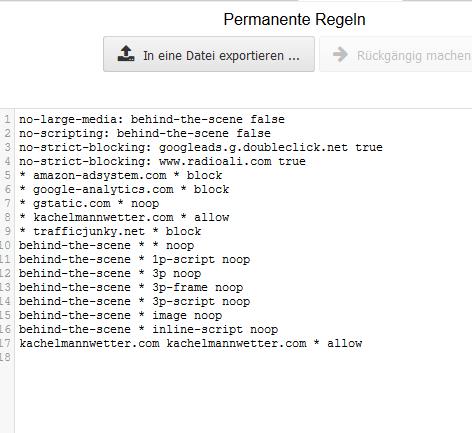
Task: Click the gstatic.com noop rule
Action: (x=89, y=203)
